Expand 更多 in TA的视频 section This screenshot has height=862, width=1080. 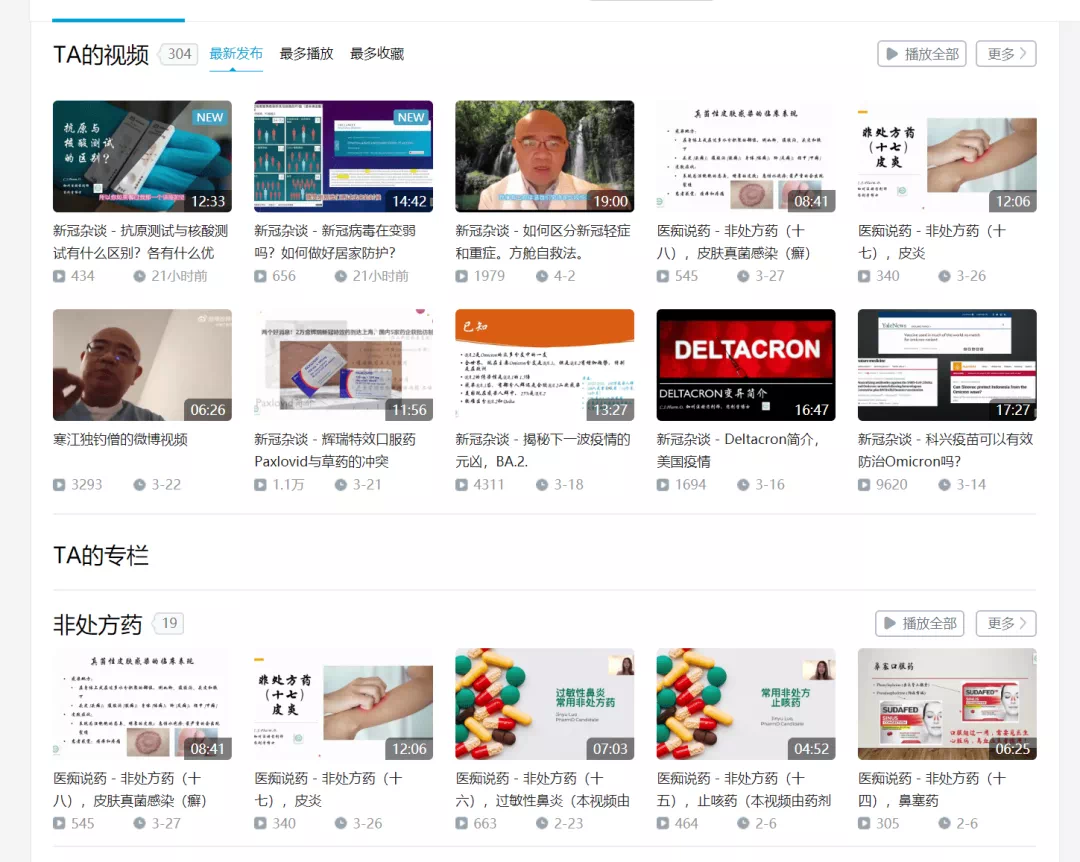(1006, 54)
